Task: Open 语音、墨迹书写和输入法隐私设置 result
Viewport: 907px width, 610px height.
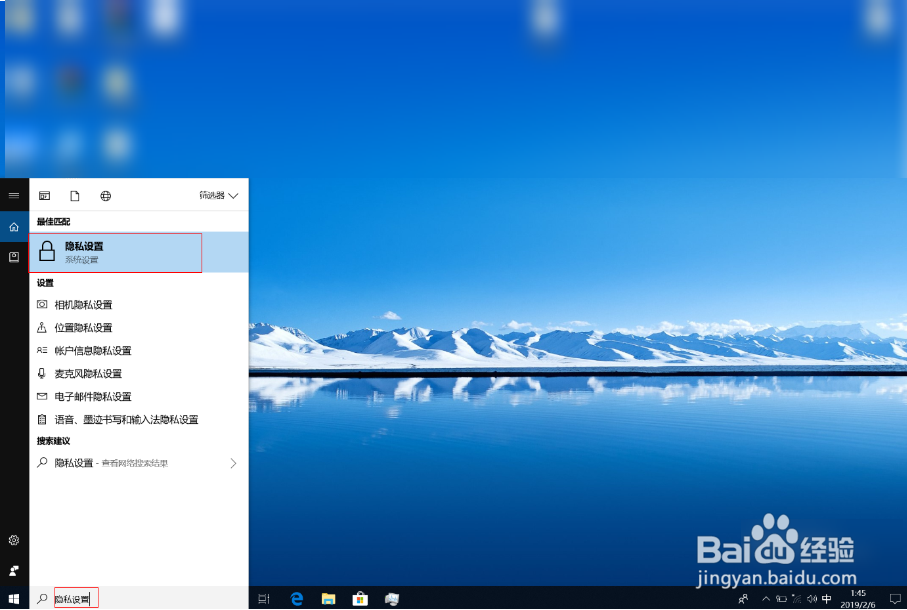Action: 139,420
